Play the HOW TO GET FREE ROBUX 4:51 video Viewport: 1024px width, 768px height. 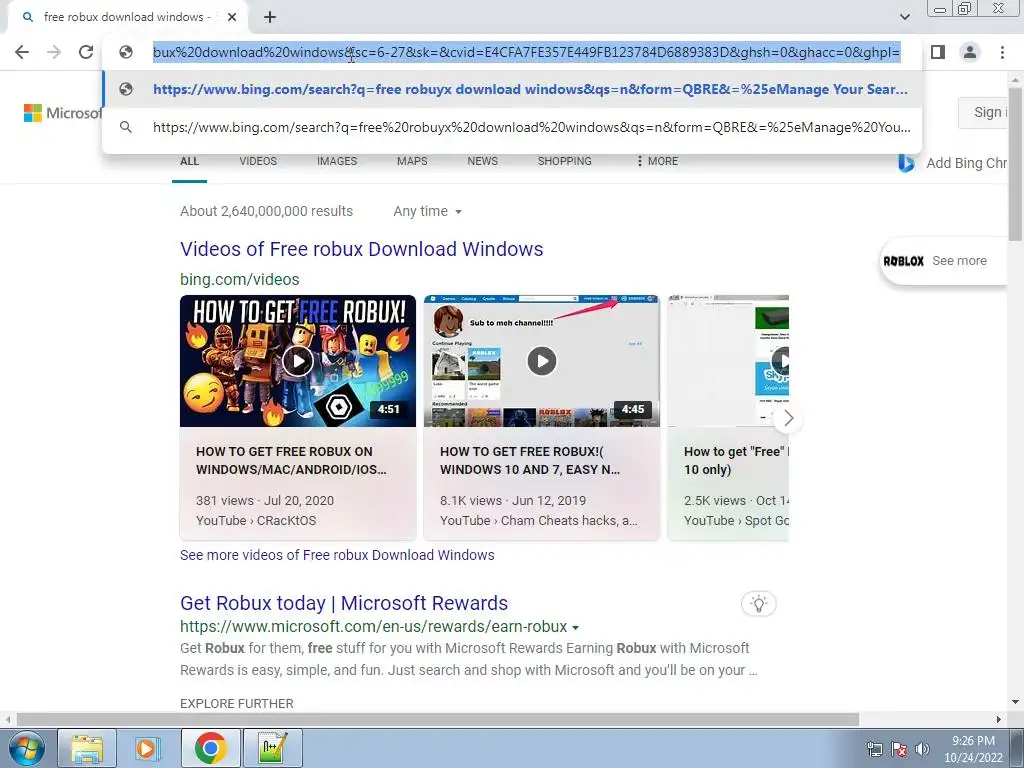tap(298, 361)
